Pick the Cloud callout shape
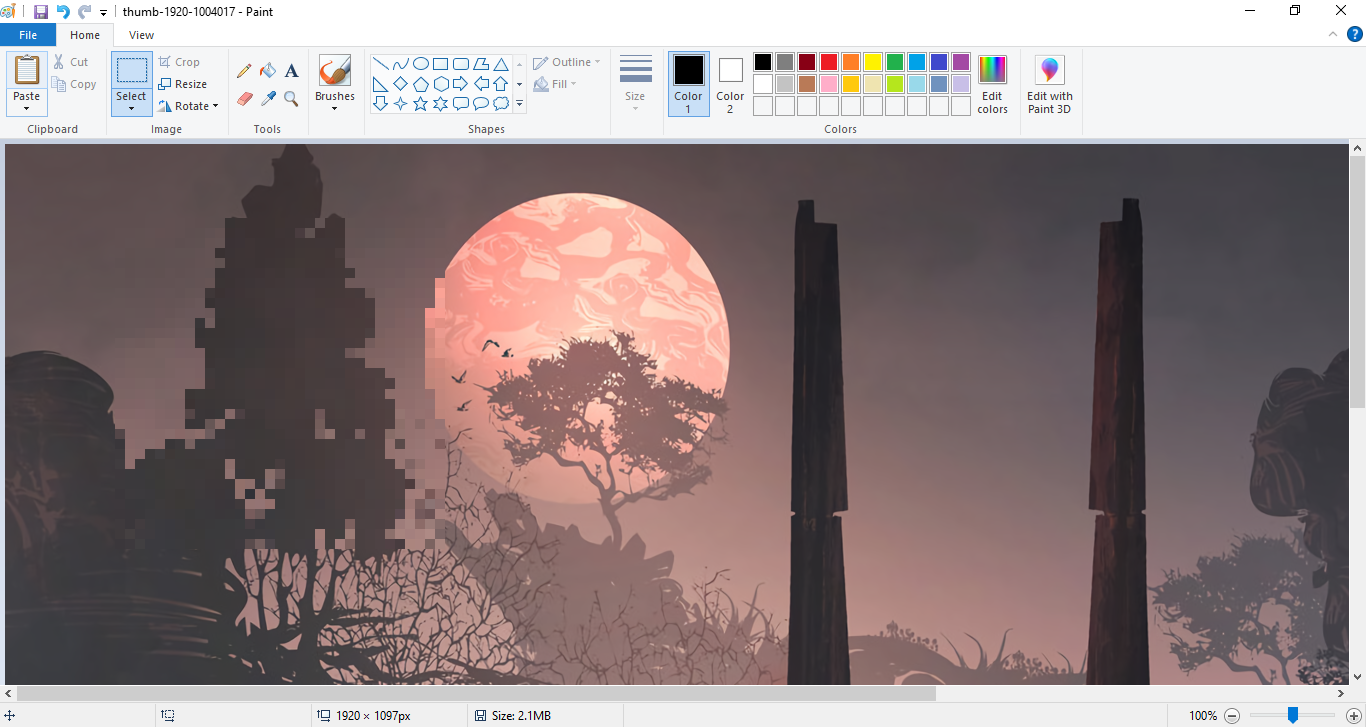Image resolution: width=1366 pixels, height=727 pixels. click(x=501, y=103)
